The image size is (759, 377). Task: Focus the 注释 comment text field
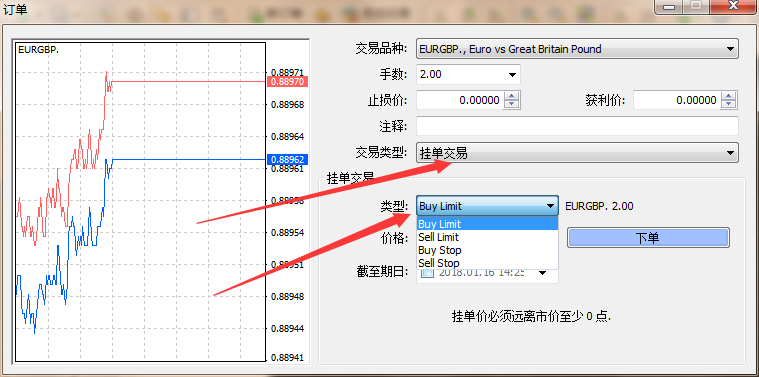click(x=577, y=126)
